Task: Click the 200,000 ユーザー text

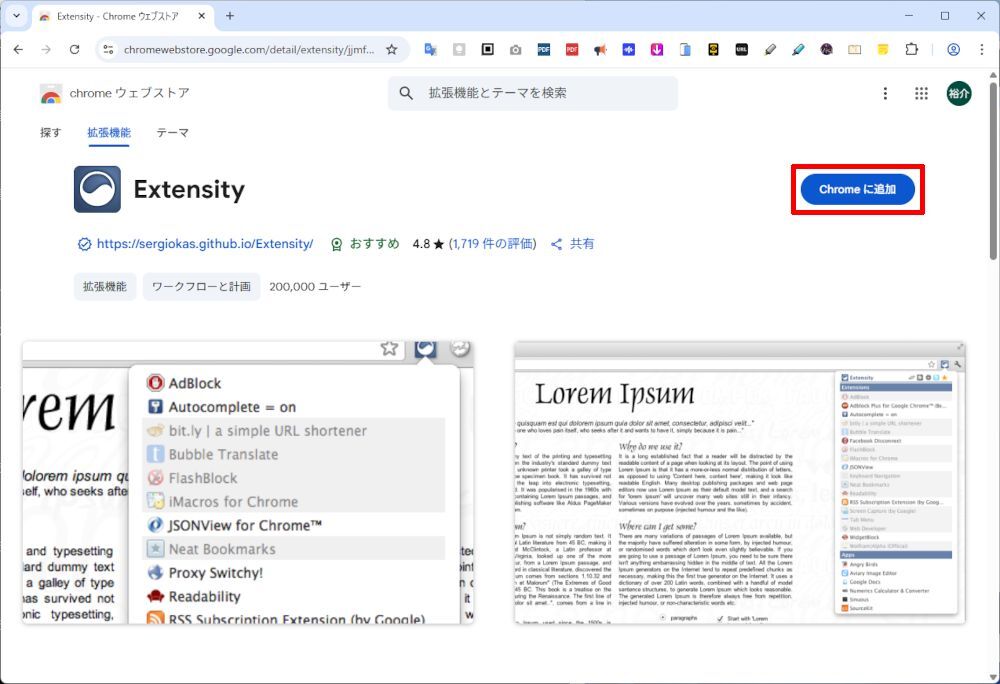Action: tap(315, 287)
